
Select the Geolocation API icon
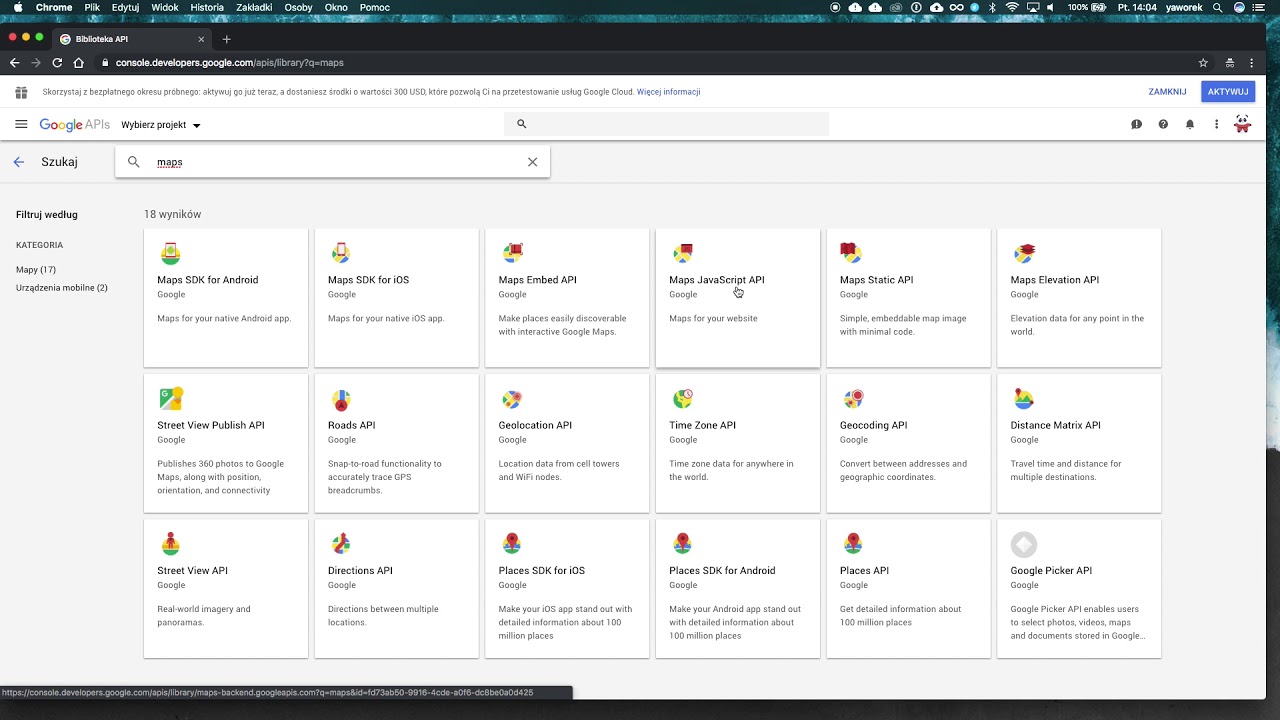tap(512, 399)
